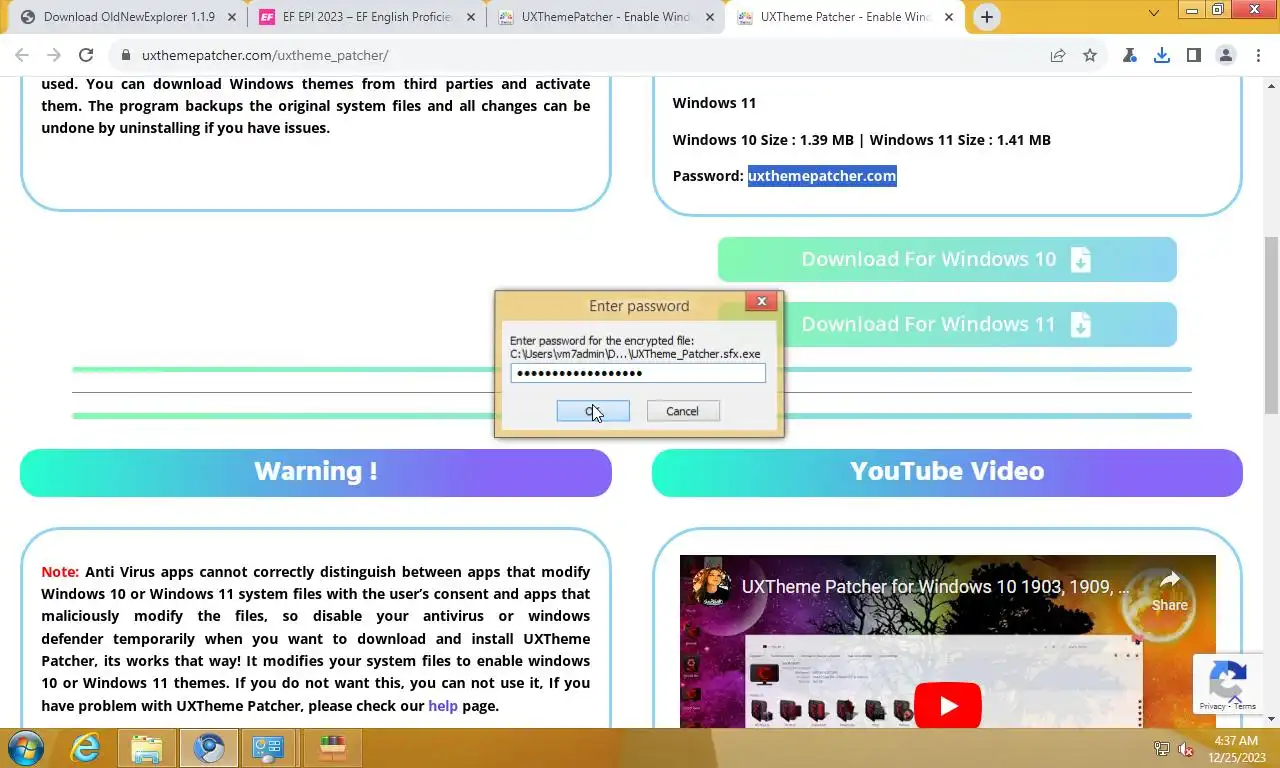Open the taskbar clock and date
The height and width of the screenshot is (768, 1280).
(1236, 749)
